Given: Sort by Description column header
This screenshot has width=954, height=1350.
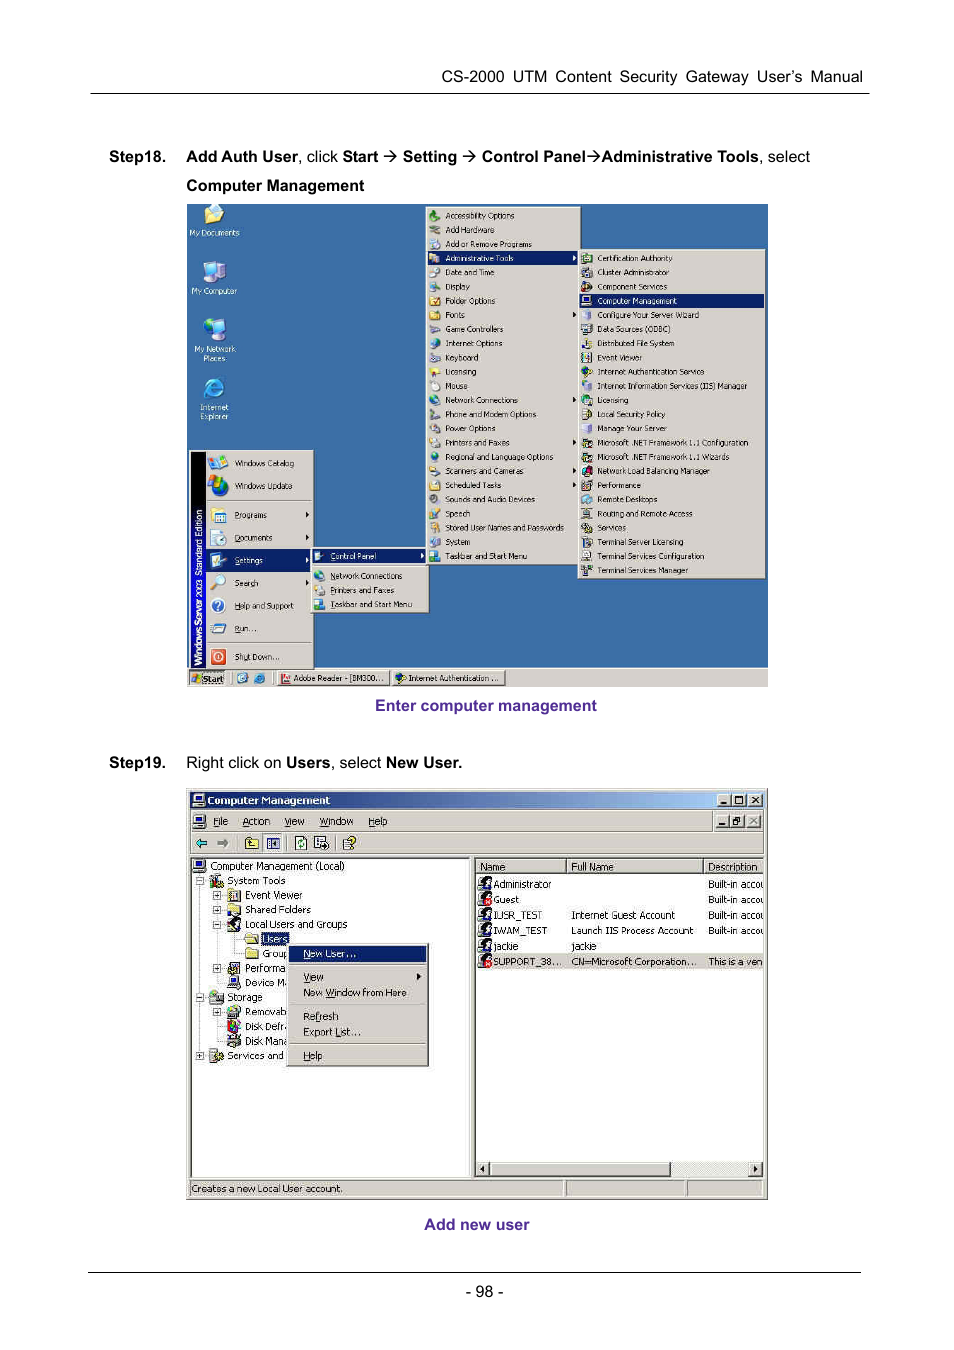Looking at the screenshot, I should 733,867.
